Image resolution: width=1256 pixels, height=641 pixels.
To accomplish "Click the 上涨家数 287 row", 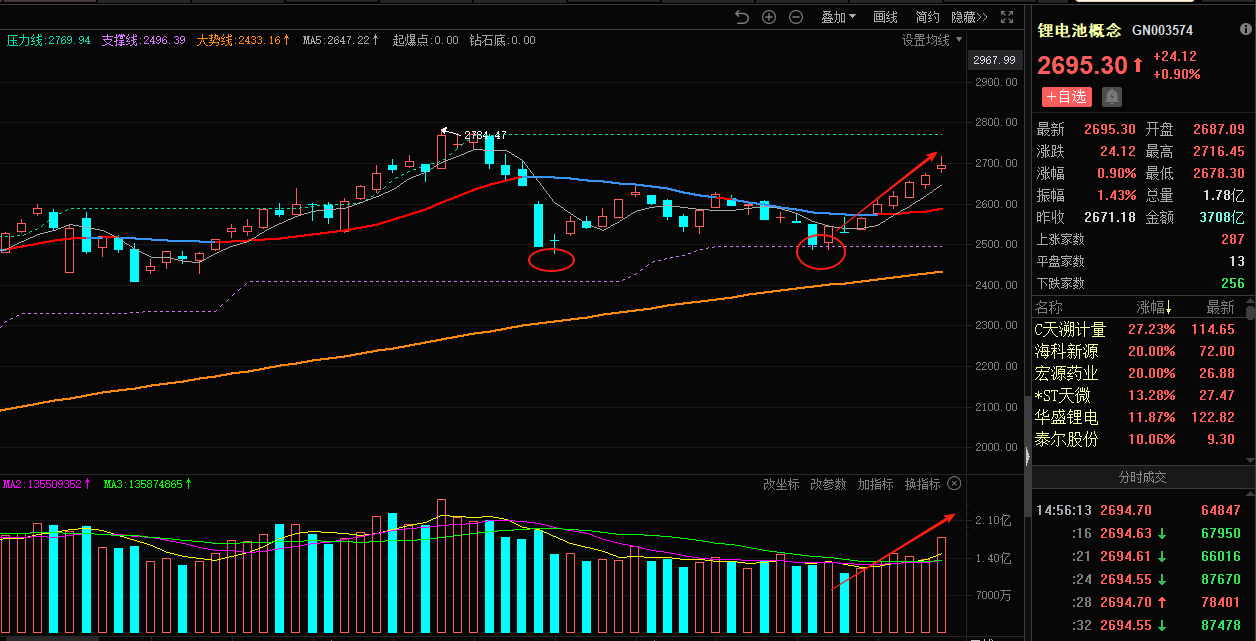I will [1141, 240].
